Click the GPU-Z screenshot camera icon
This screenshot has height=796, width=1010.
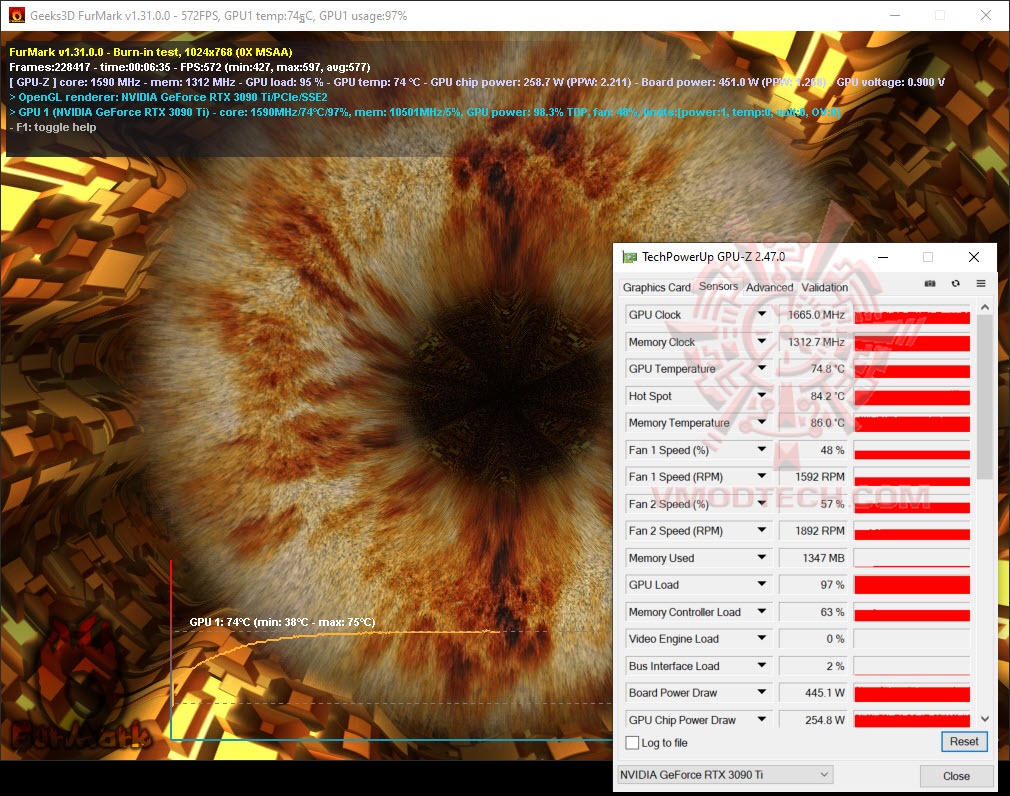929,283
